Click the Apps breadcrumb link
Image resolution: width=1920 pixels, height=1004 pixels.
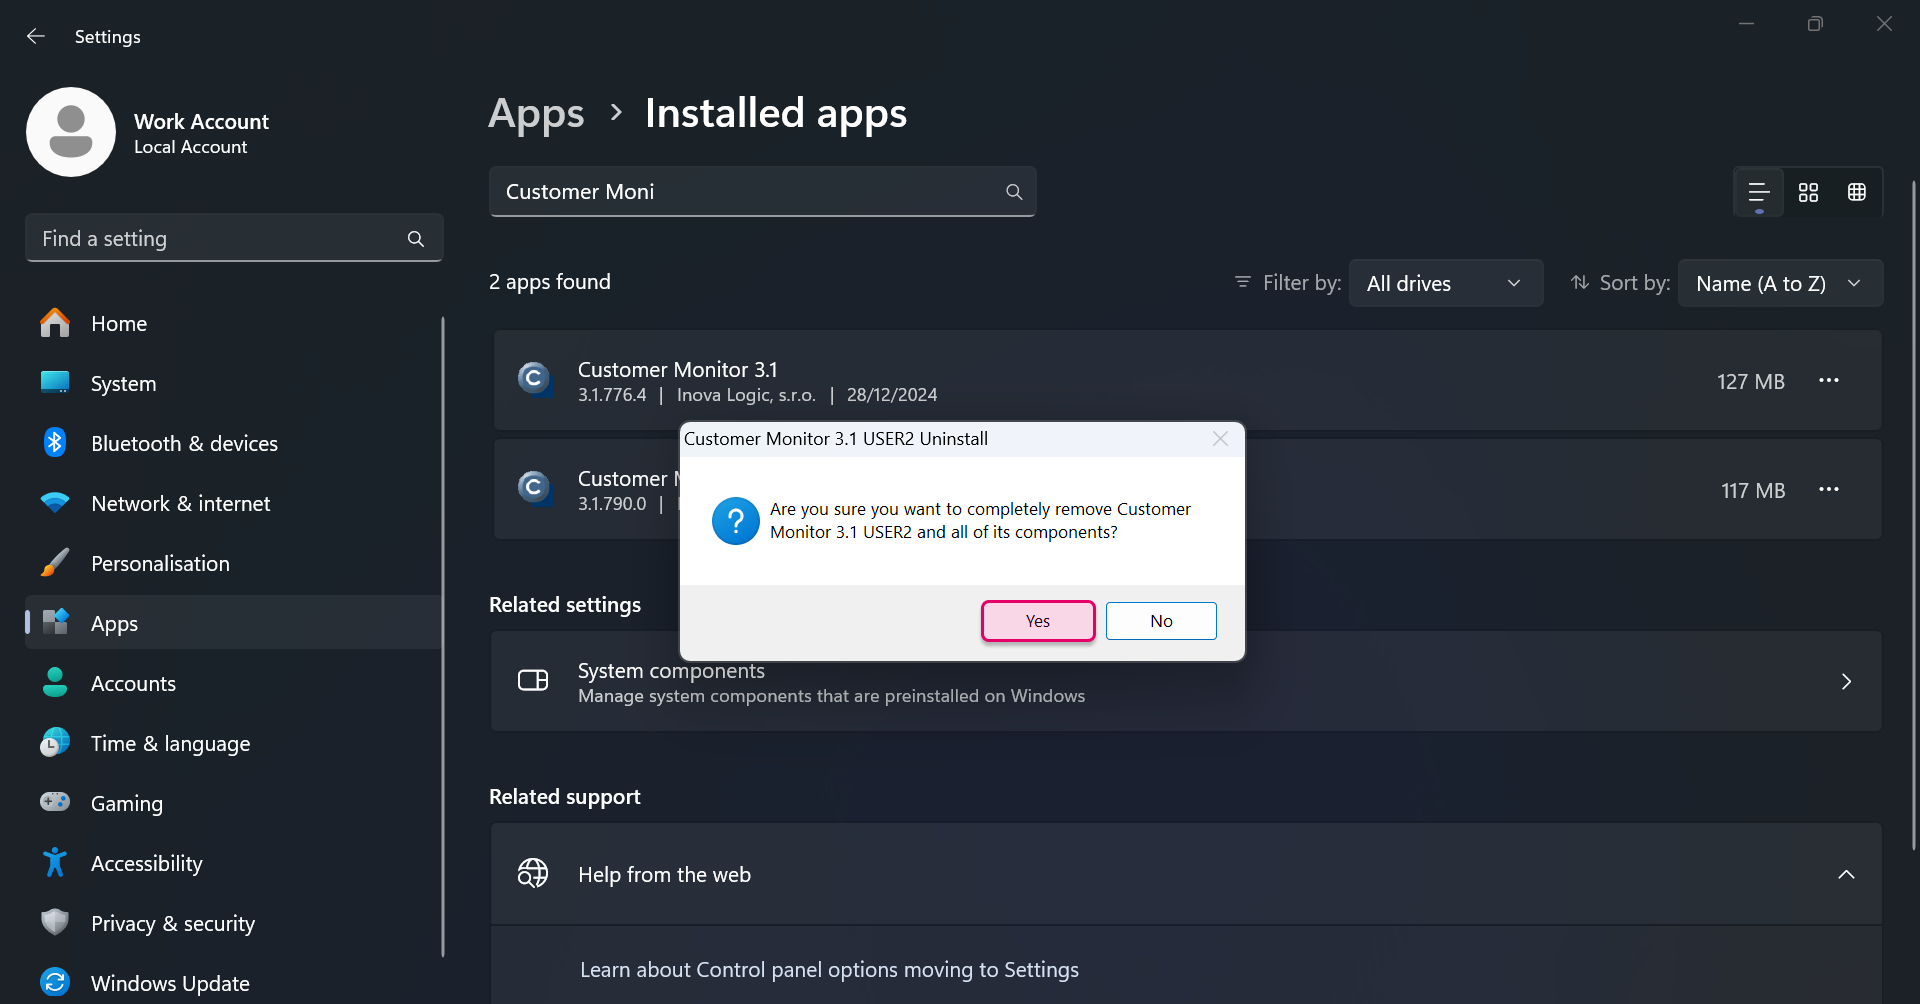pos(536,114)
